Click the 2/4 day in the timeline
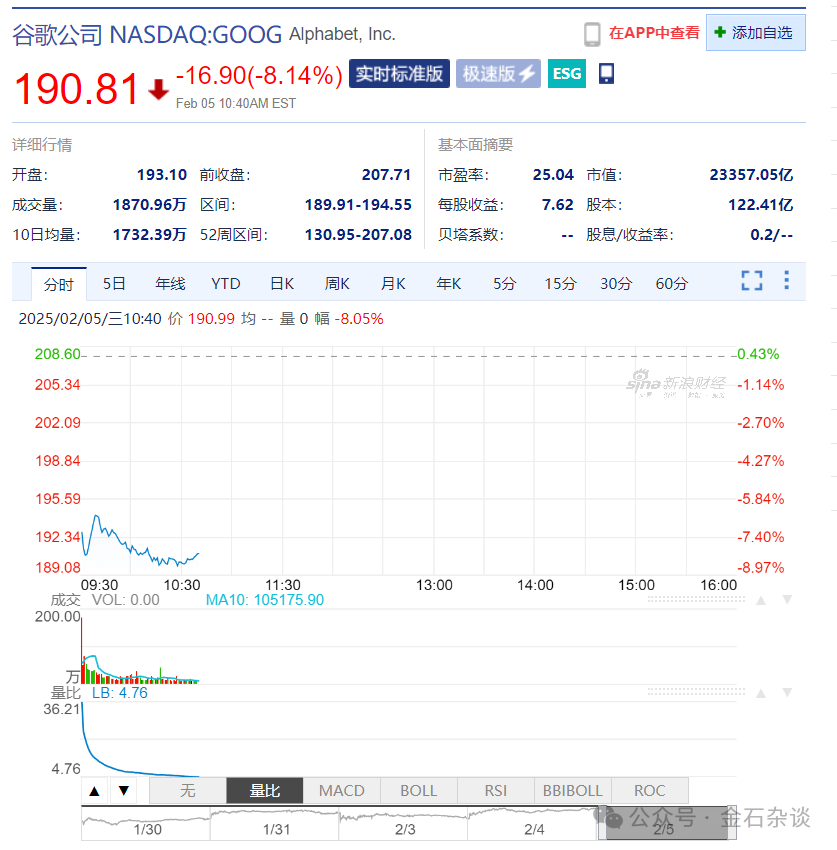Screen dimensions: 837x850 tap(532, 823)
